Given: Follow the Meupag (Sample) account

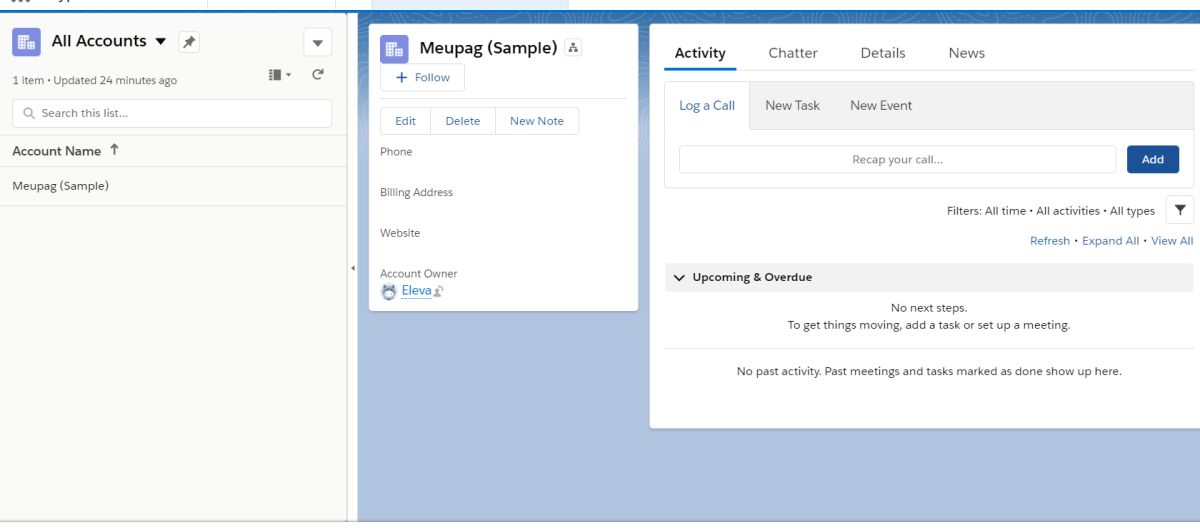Looking at the screenshot, I should point(422,78).
